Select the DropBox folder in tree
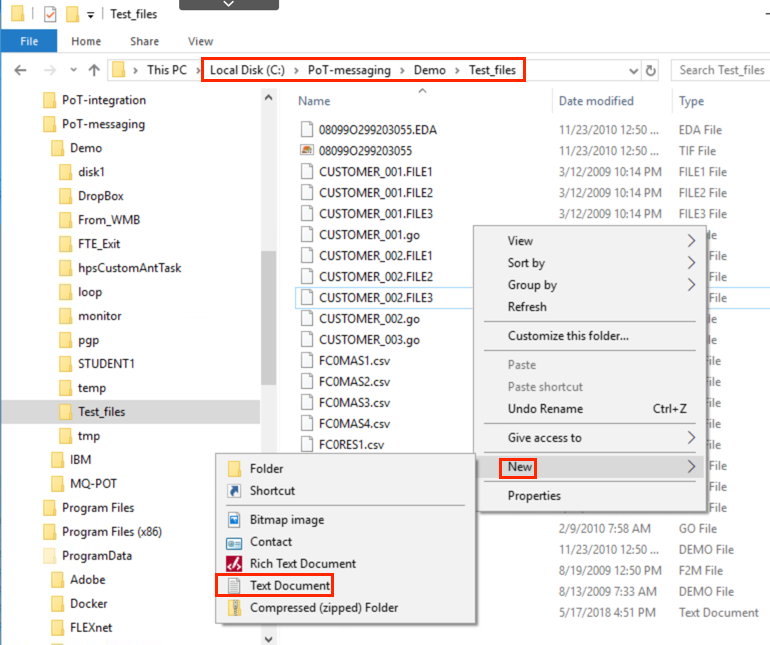This screenshot has height=645, width=770. click(101, 196)
